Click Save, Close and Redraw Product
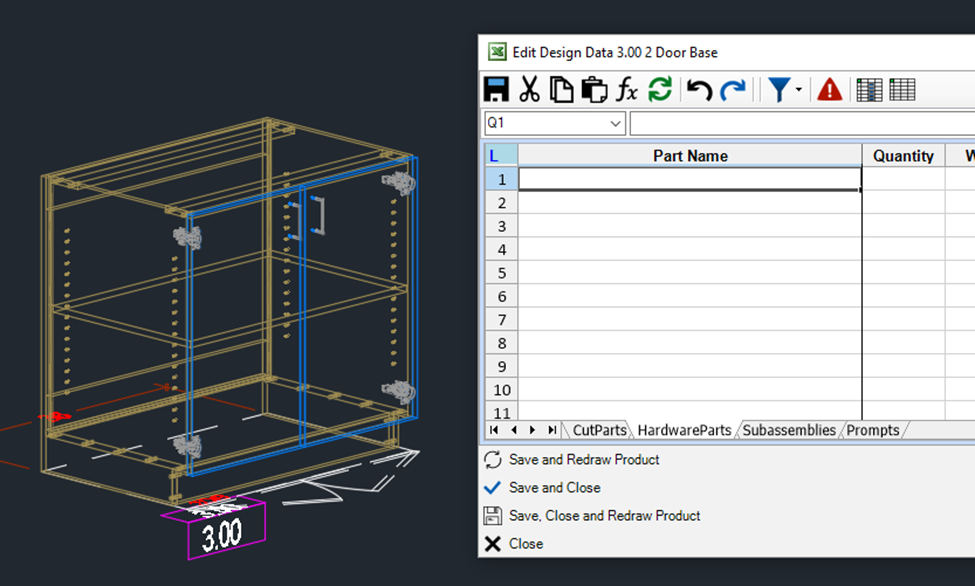The image size is (975, 586). 604,516
